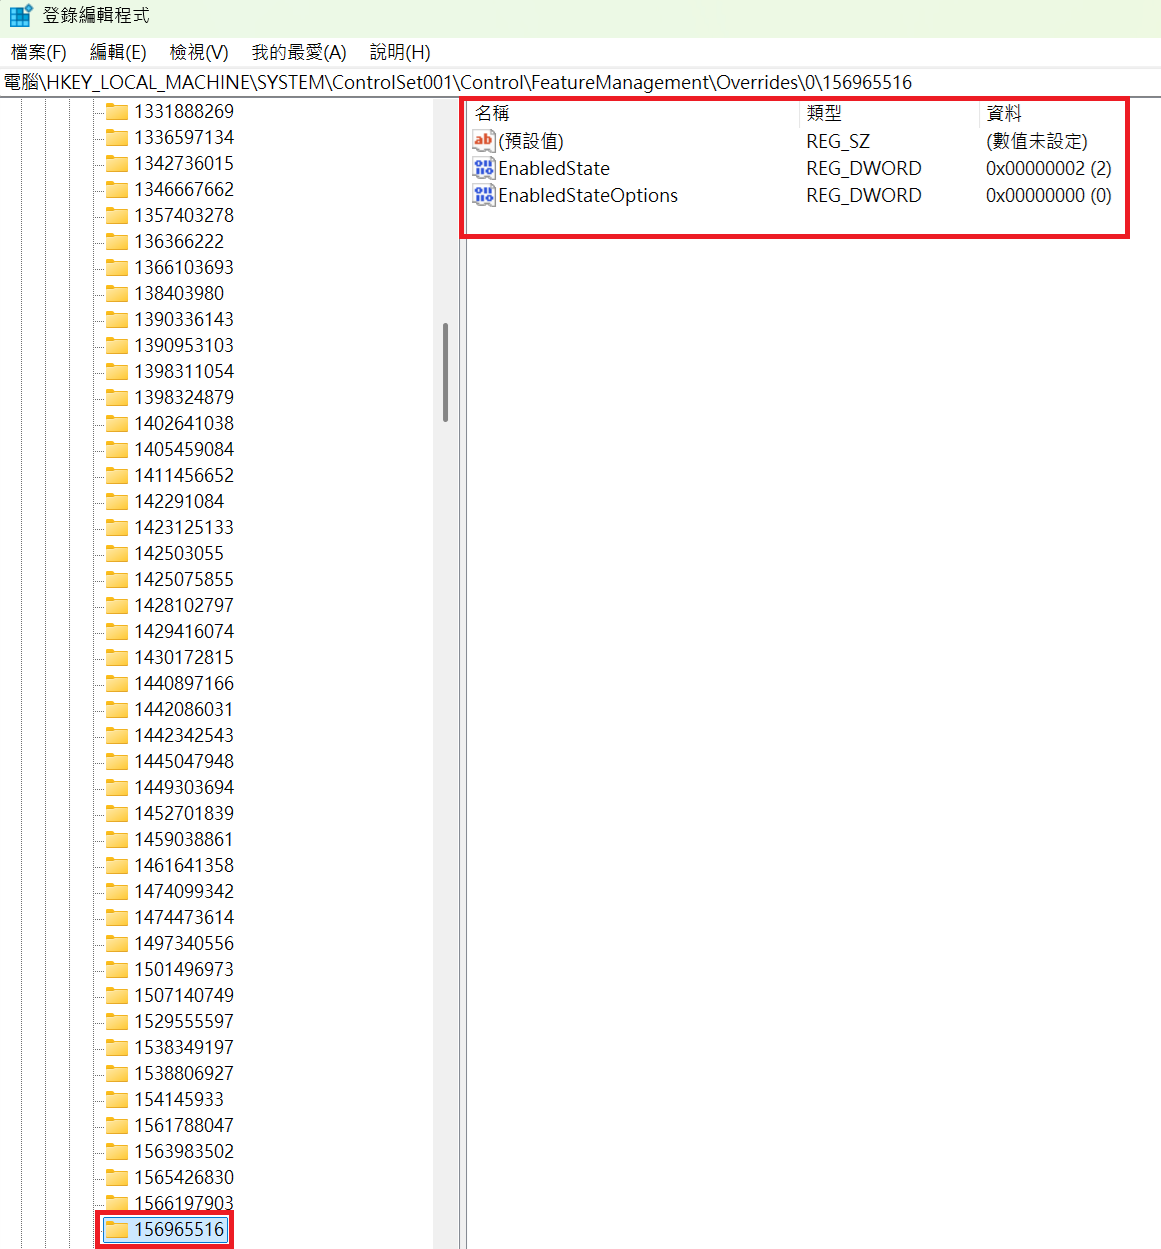The width and height of the screenshot is (1161, 1249).
Task: Open the 我的最愛(A) menu
Action: 299,52
